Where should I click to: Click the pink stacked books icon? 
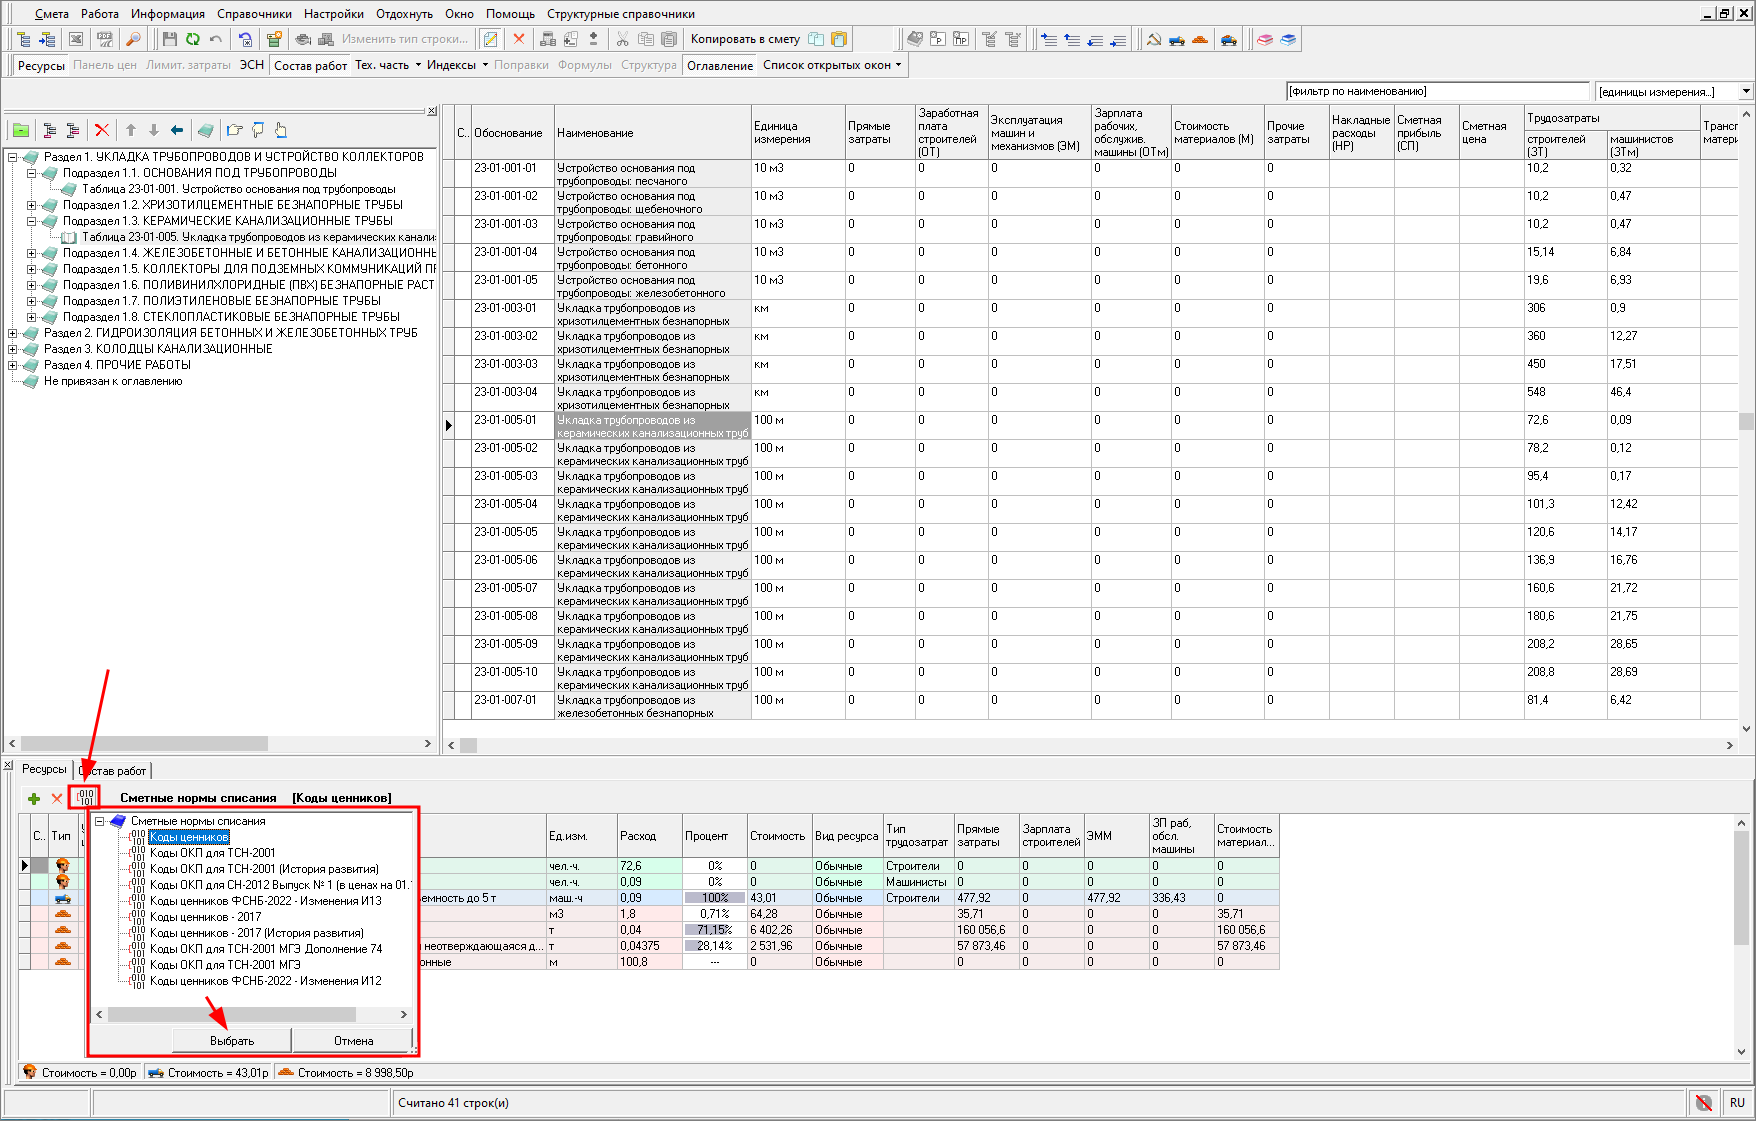[x=1265, y=39]
